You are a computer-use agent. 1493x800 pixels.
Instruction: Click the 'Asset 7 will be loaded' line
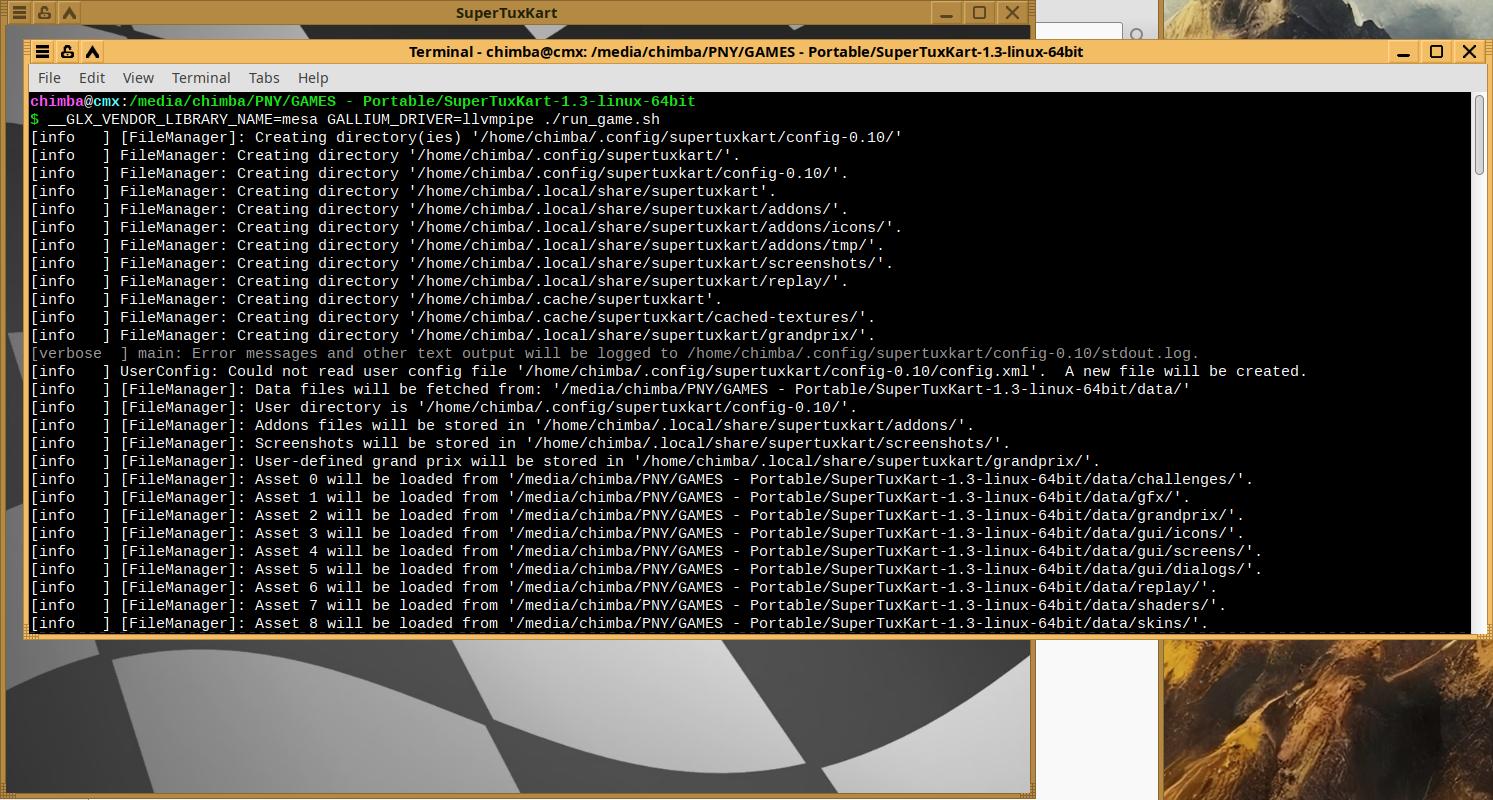point(628,605)
